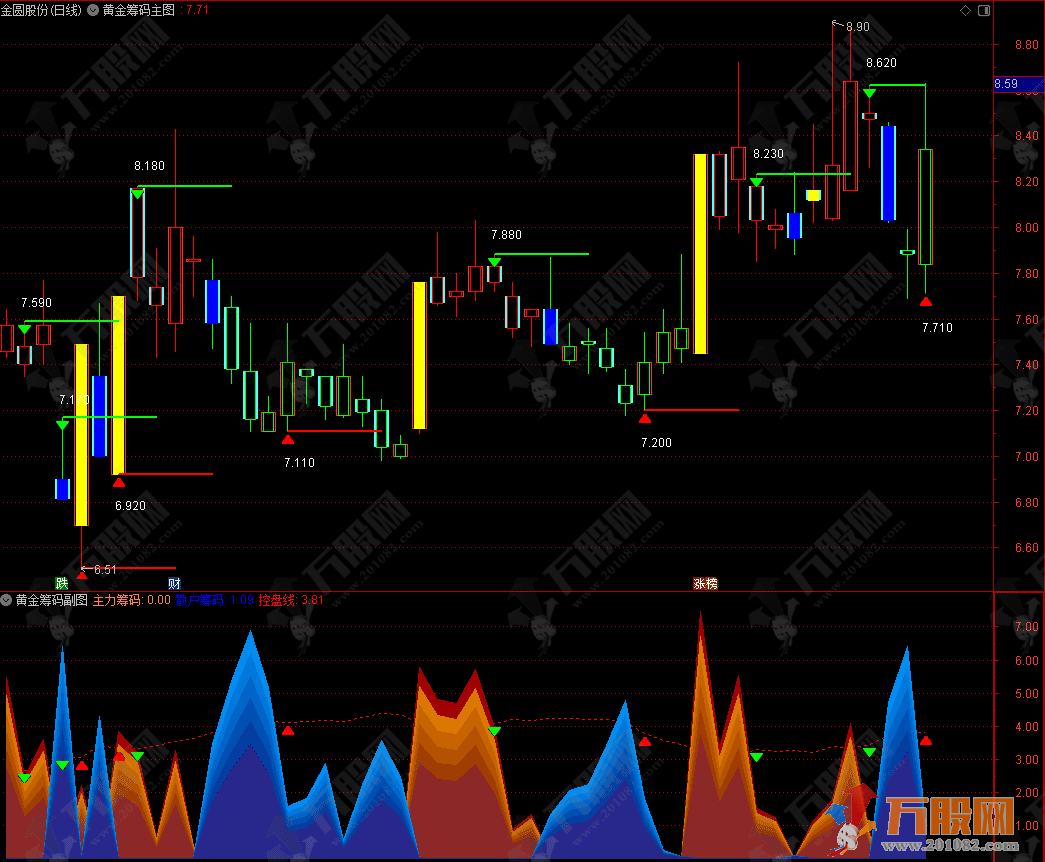Click the 8.80 axis price tick
This screenshot has height=862, width=1045.
pyautogui.click(x=1026, y=45)
